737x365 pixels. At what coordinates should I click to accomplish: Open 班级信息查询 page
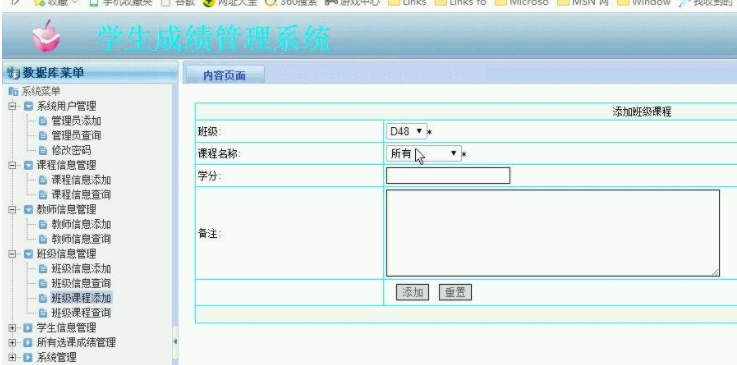(x=81, y=283)
